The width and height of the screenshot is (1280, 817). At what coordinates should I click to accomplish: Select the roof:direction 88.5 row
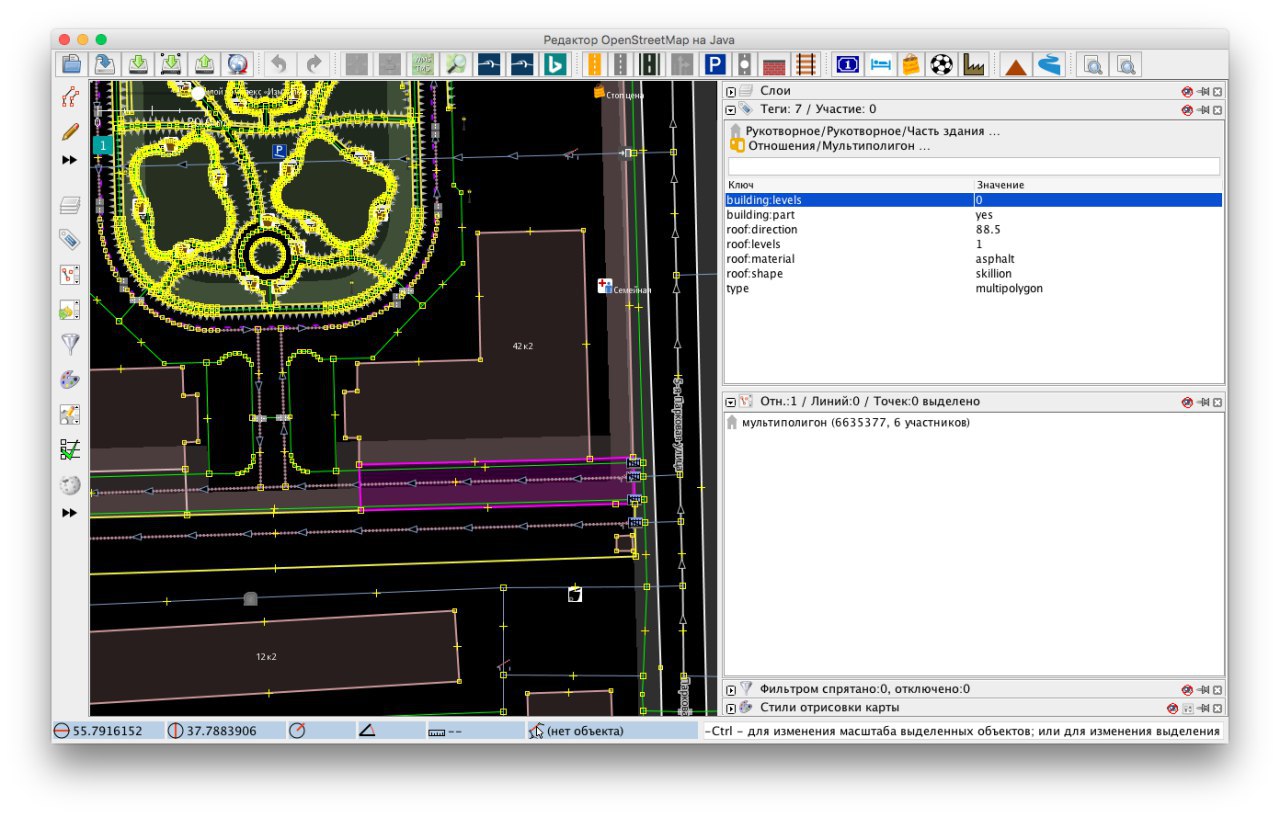coord(974,229)
